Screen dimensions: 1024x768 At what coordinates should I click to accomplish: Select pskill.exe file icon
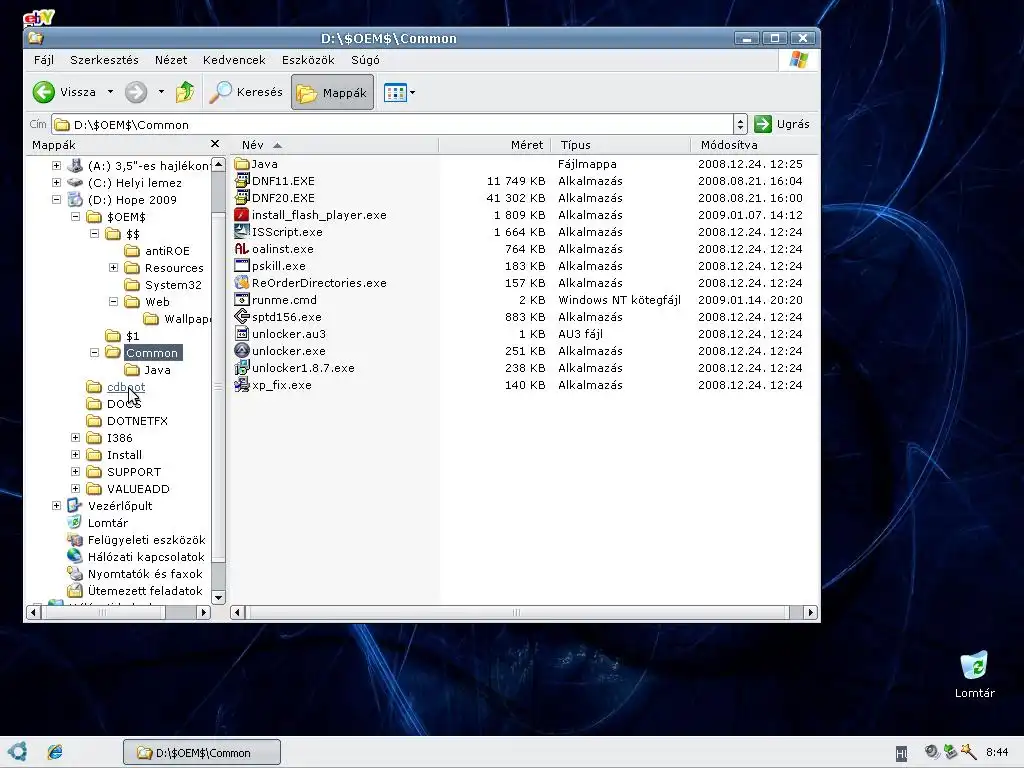[x=242, y=265]
